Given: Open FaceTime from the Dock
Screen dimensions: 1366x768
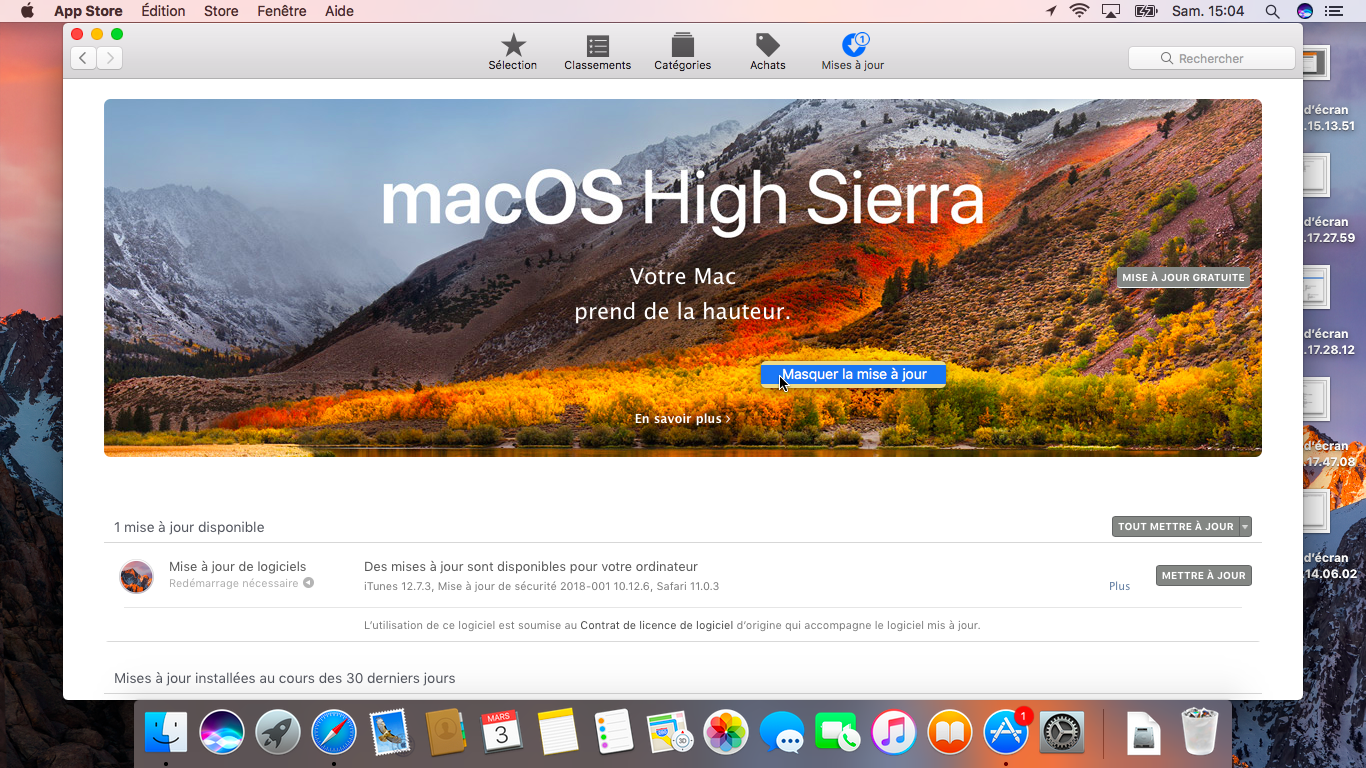Looking at the screenshot, I should point(838,732).
